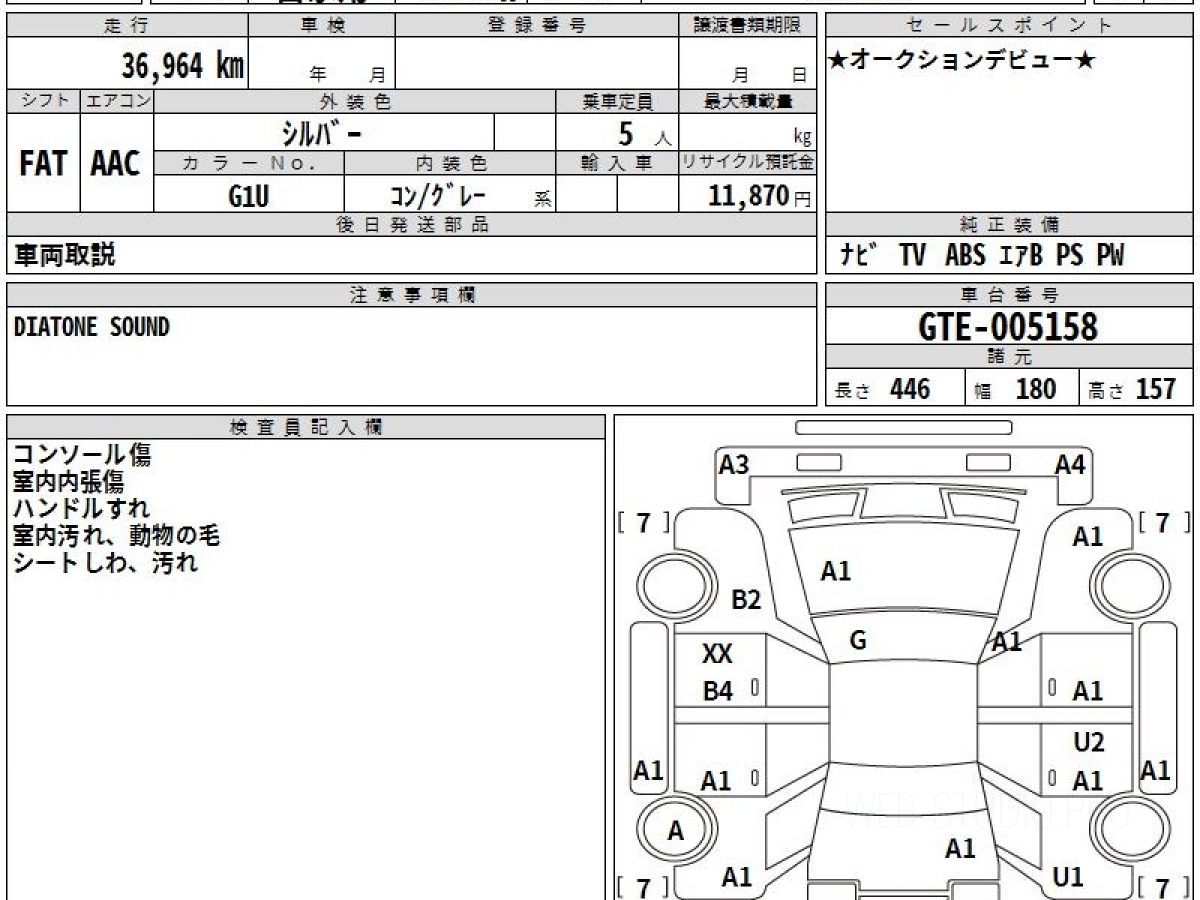
Task: Click the exterior color value シルバー
Action: [320, 133]
